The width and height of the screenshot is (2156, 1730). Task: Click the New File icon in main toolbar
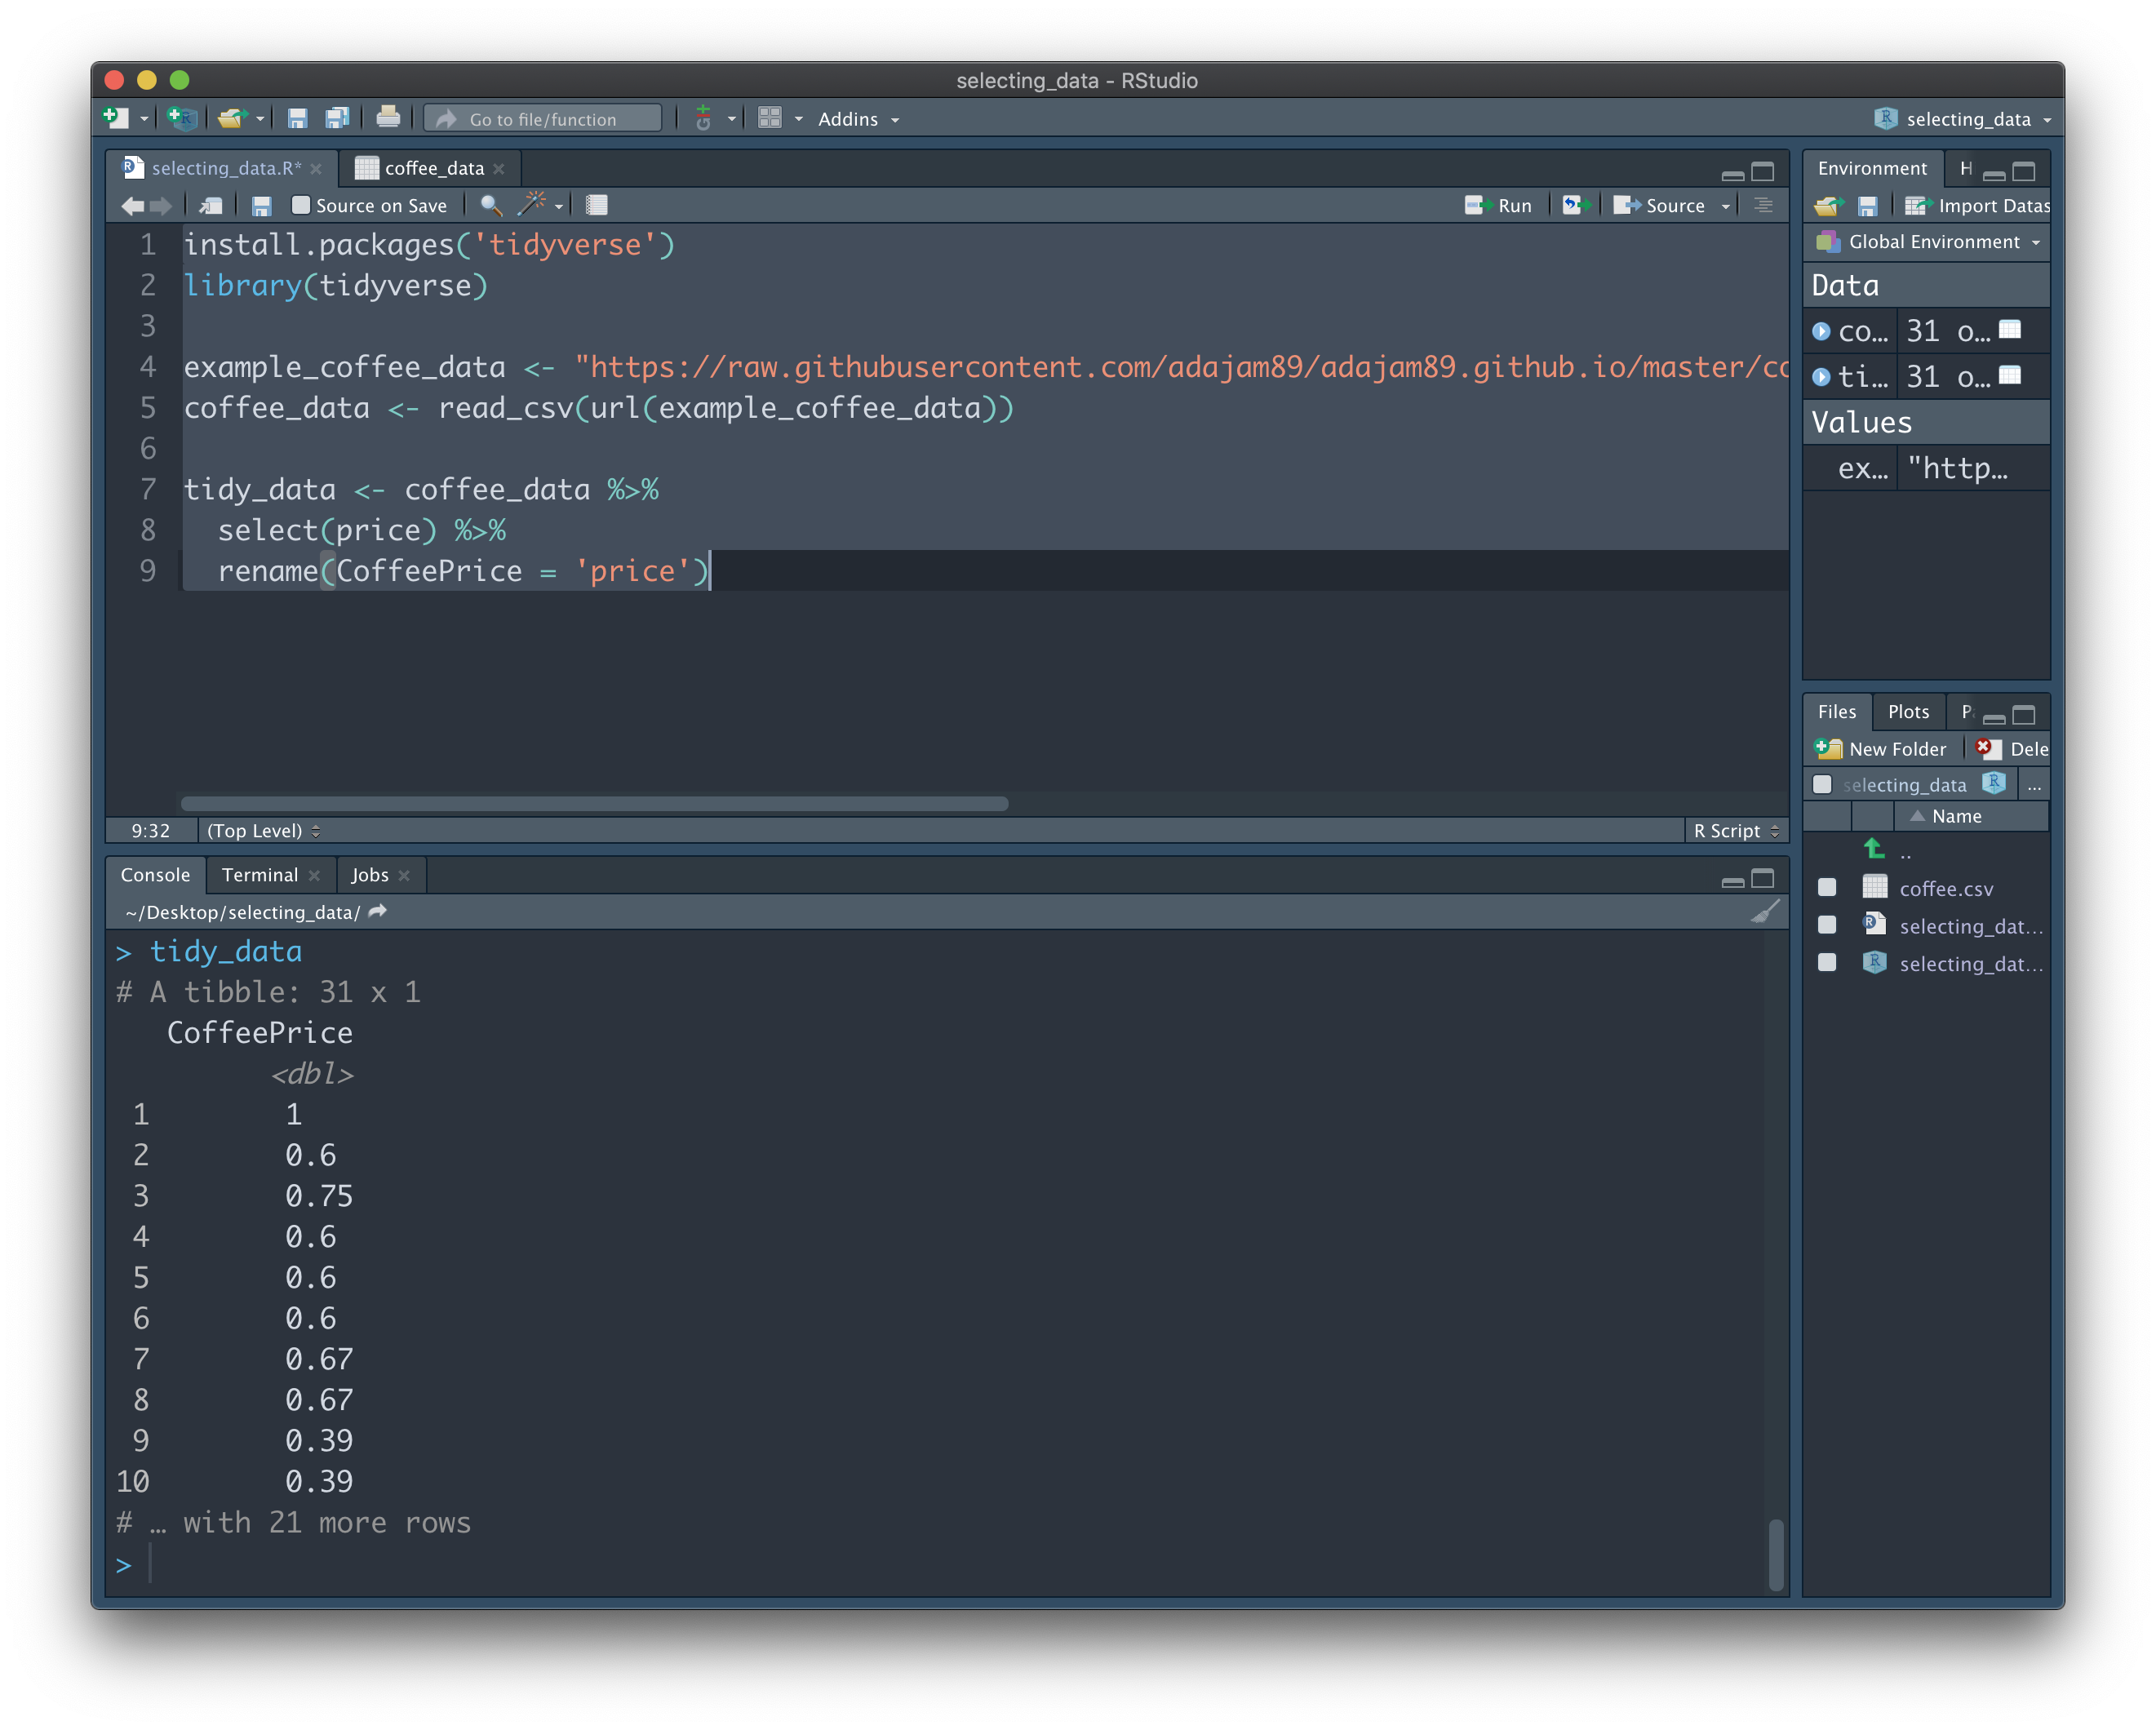(116, 118)
